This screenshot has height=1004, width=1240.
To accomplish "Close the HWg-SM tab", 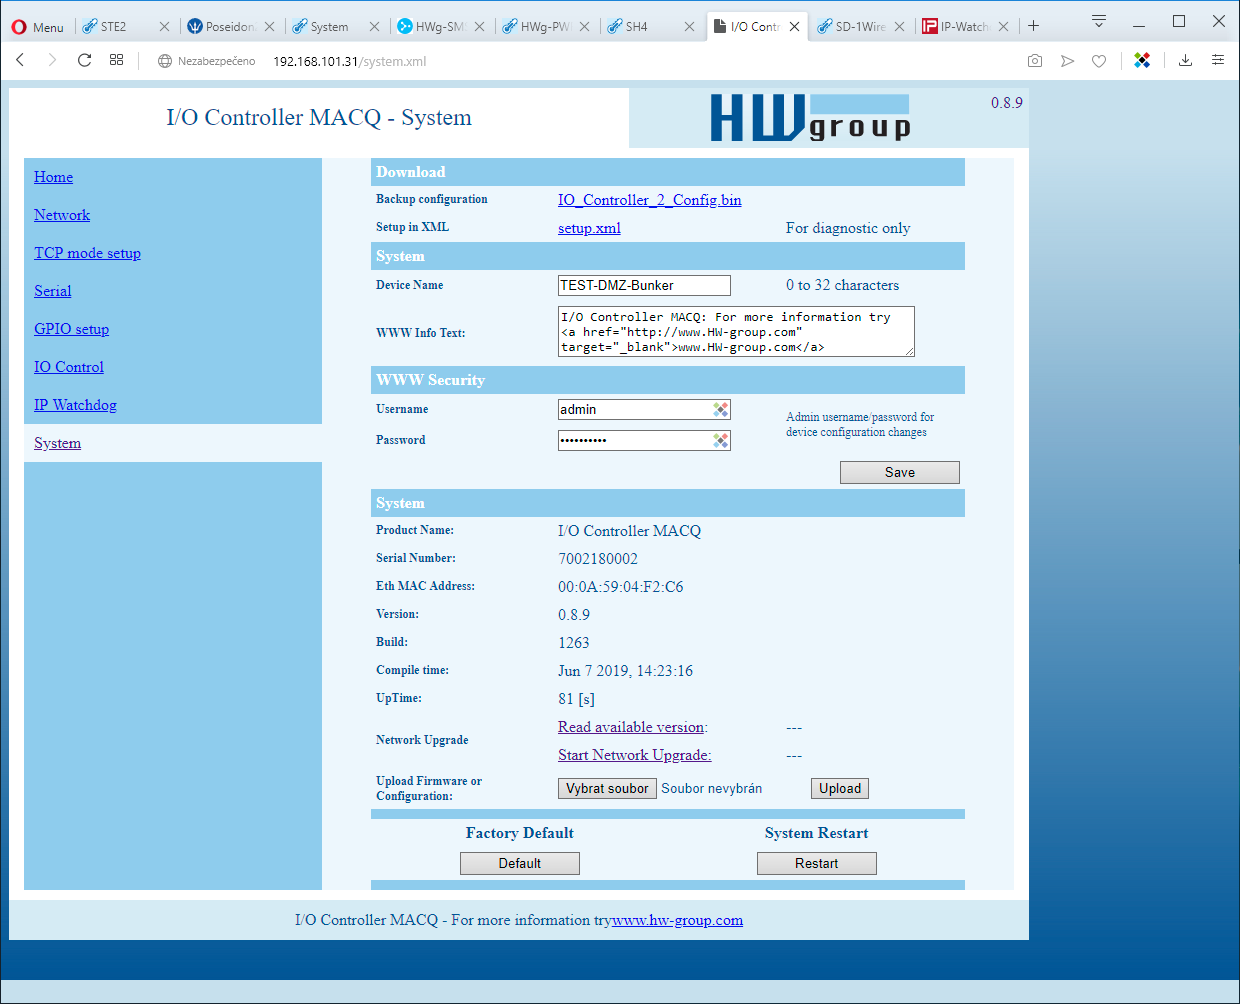I will [479, 27].
